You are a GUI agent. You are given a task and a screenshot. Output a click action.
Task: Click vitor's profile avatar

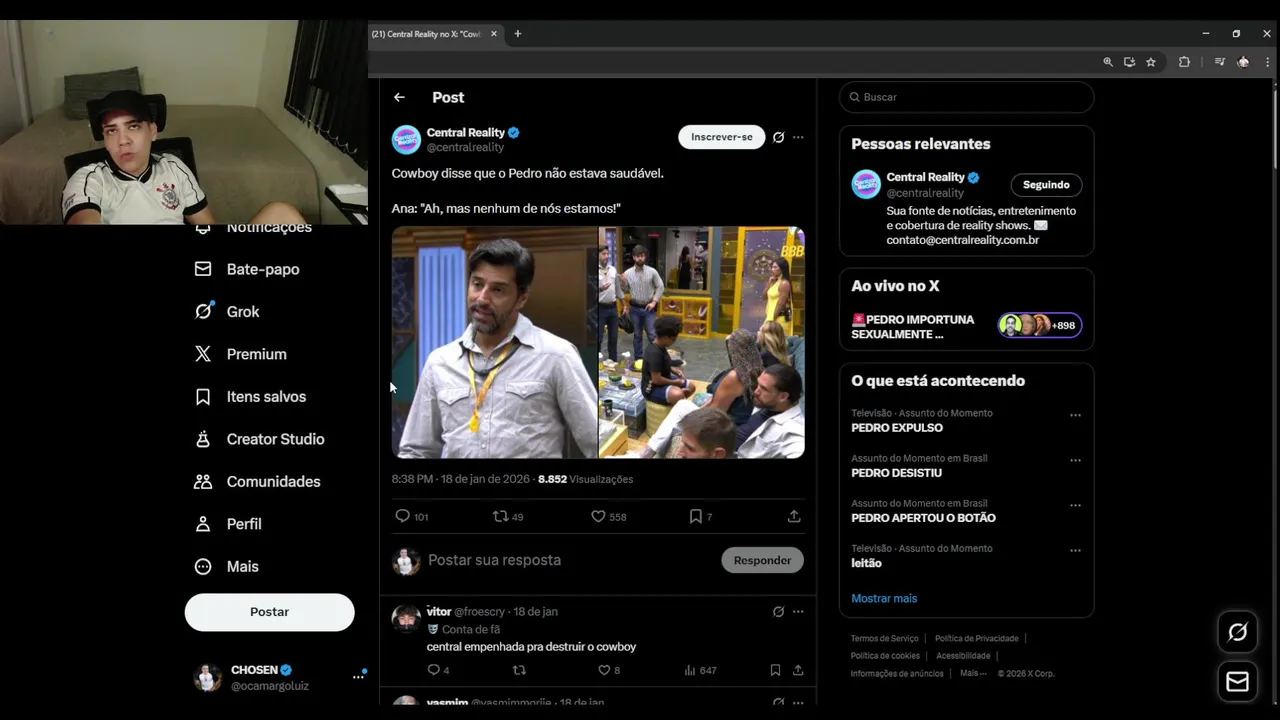point(406,618)
